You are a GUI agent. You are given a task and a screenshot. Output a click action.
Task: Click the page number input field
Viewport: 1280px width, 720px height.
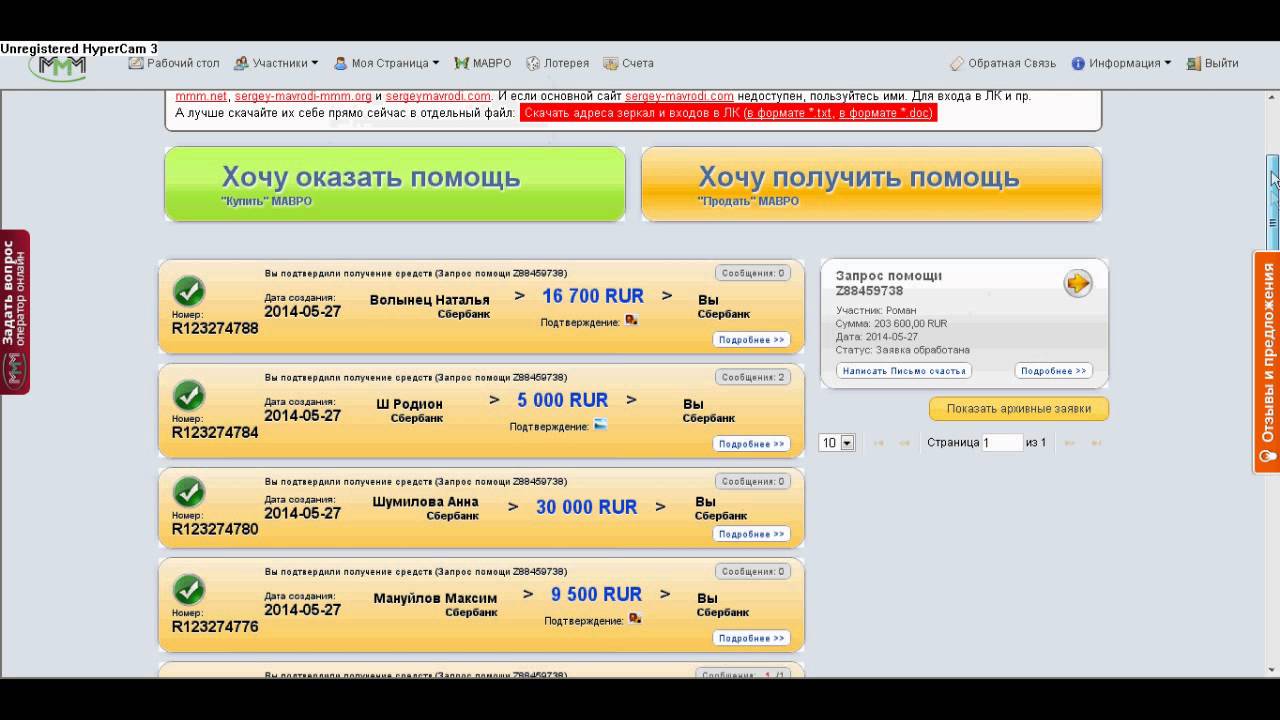coord(1002,442)
